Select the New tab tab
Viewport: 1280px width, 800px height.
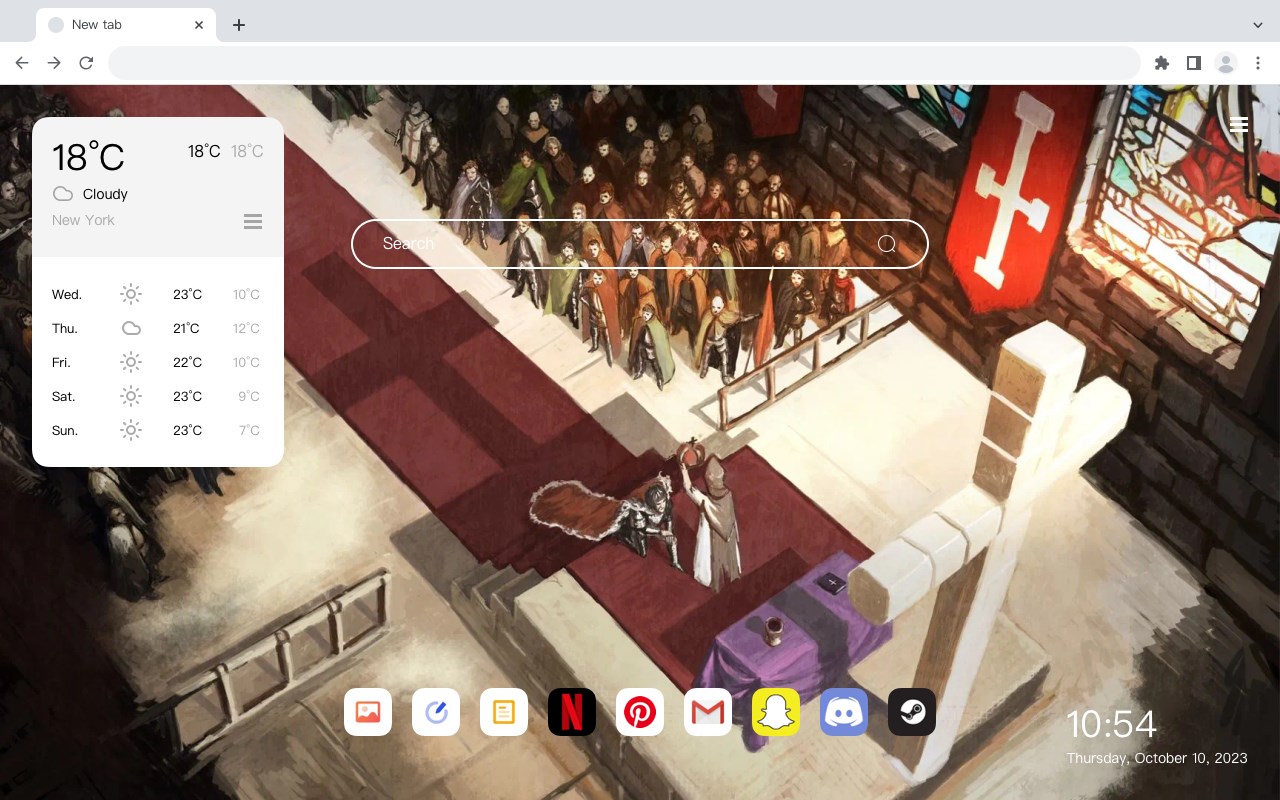125,25
